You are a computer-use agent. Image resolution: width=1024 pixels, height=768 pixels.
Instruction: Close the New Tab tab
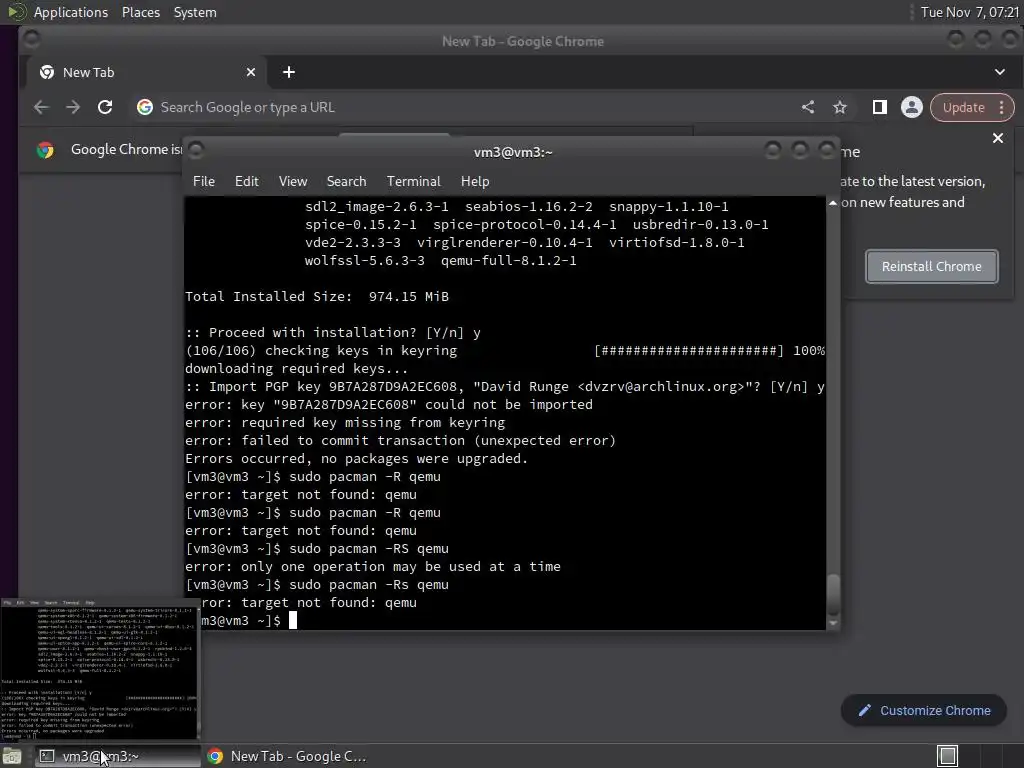(x=251, y=72)
